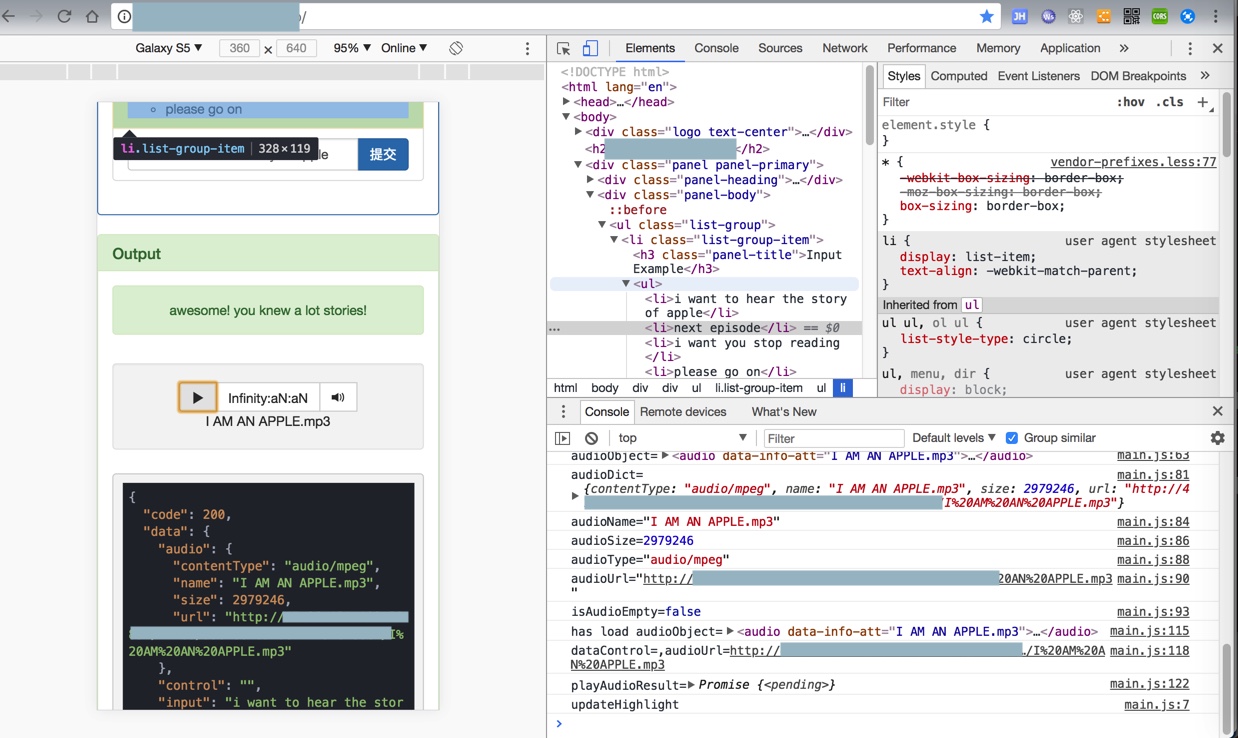This screenshot has height=738, width=1238.
Task: Switch to the Network tab
Action: 844,48
